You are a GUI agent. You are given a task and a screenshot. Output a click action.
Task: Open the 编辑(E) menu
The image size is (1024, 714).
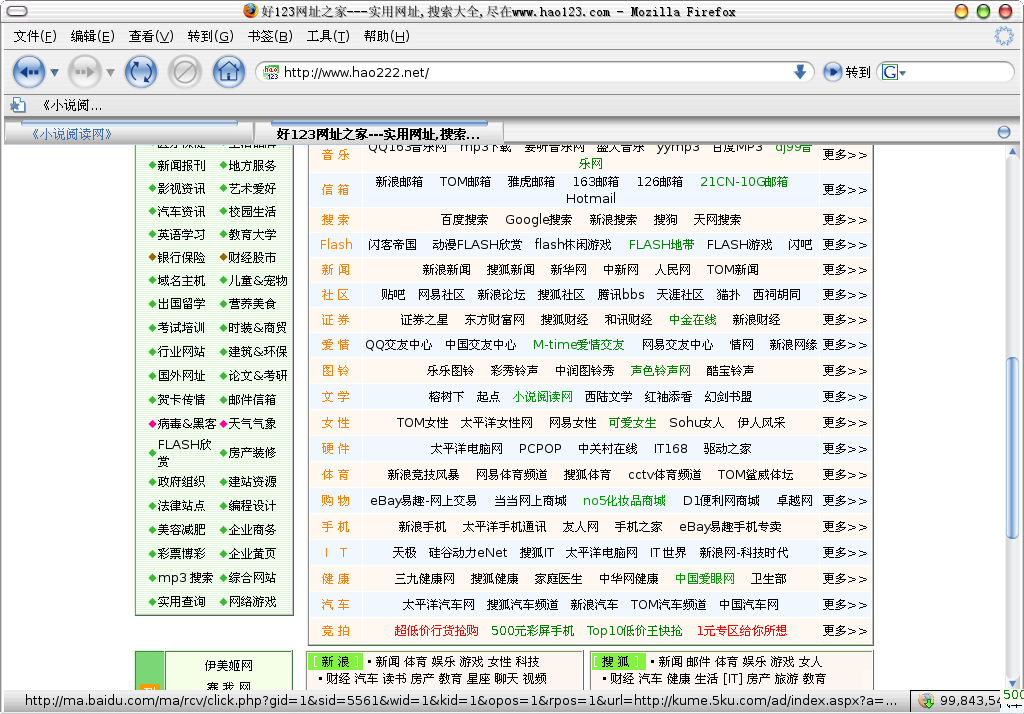(x=93, y=36)
